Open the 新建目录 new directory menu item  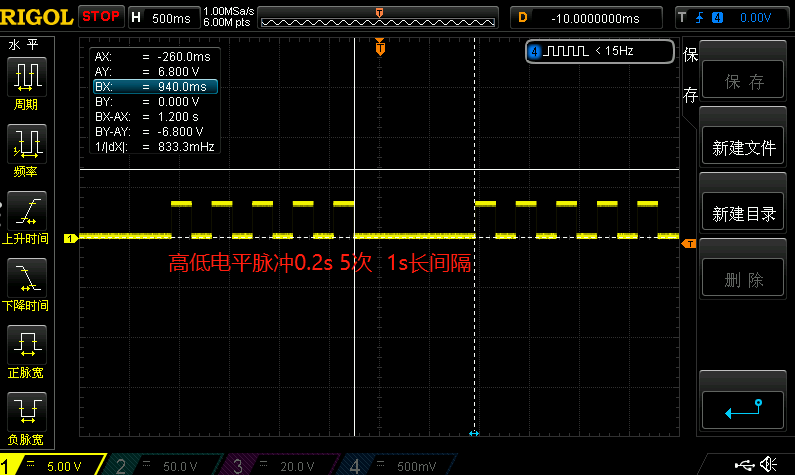[744, 214]
